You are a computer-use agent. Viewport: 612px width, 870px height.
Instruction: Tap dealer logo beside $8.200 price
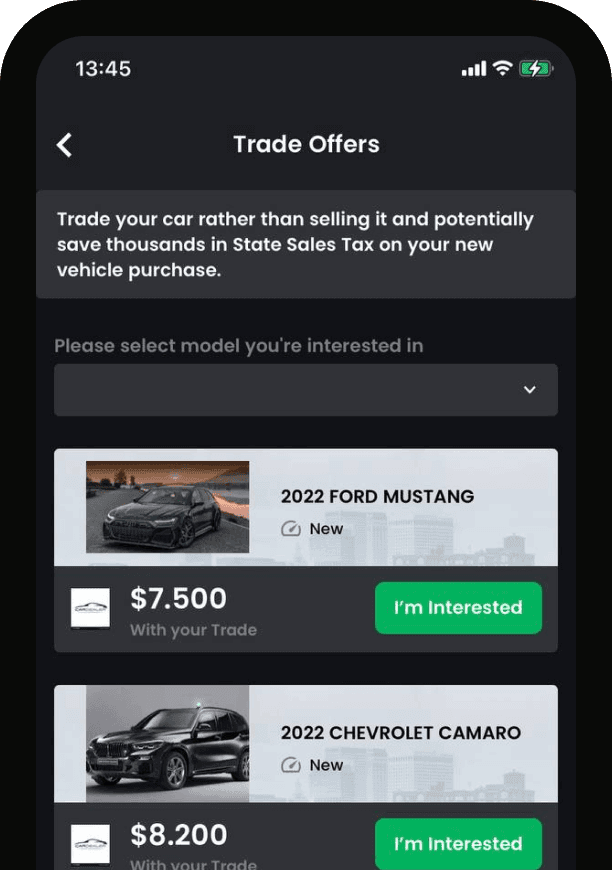point(90,844)
